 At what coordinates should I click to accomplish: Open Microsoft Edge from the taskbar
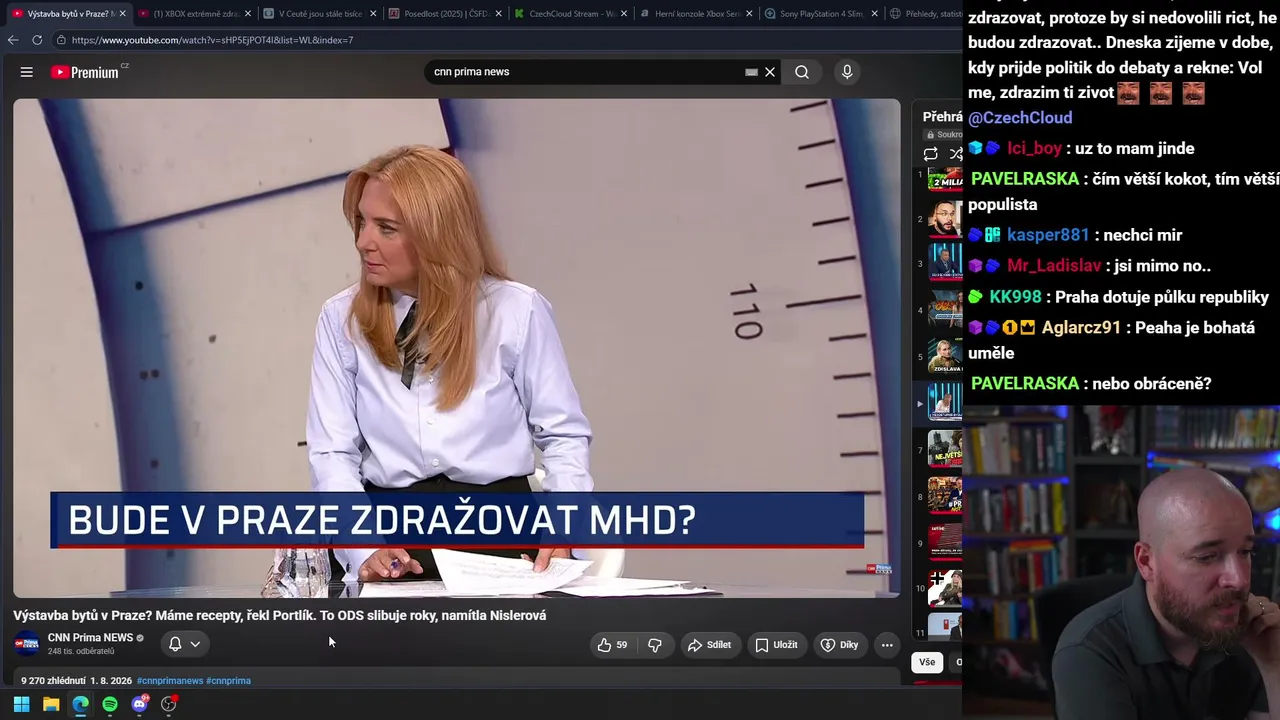tap(80, 704)
